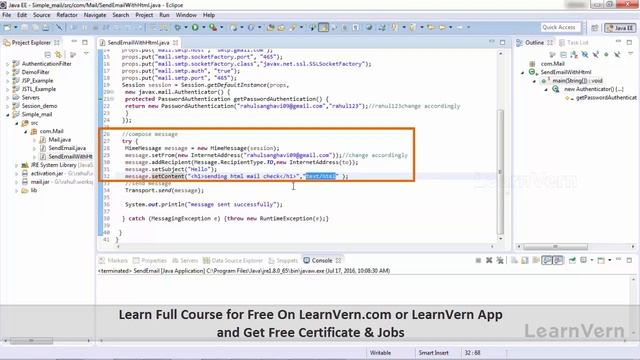Select the Java EE perspective button
The height and width of the screenshot is (360, 640).
point(620,28)
